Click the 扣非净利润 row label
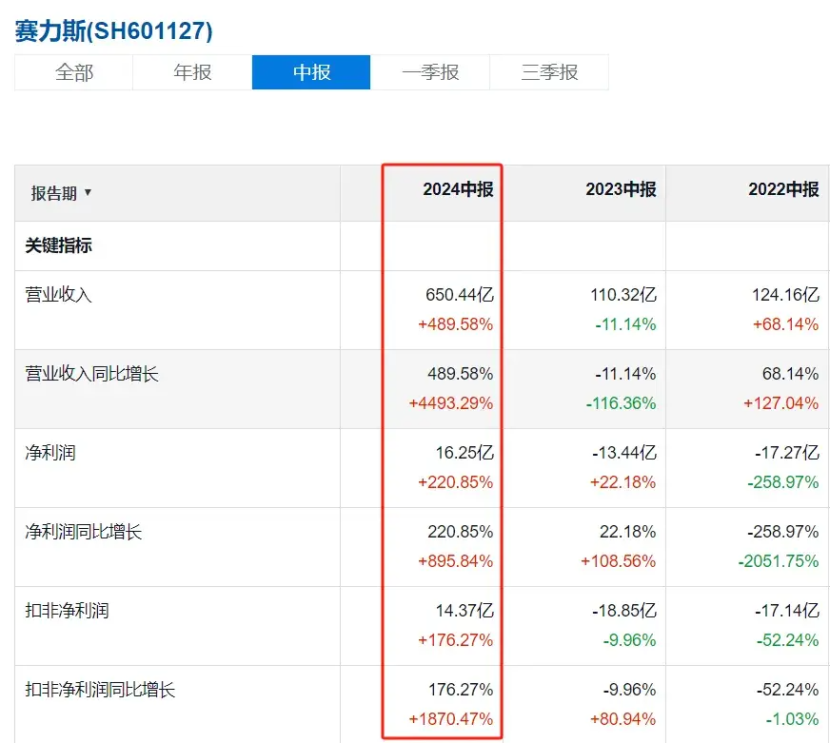The height and width of the screenshot is (743, 830). click(x=67, y=611)
